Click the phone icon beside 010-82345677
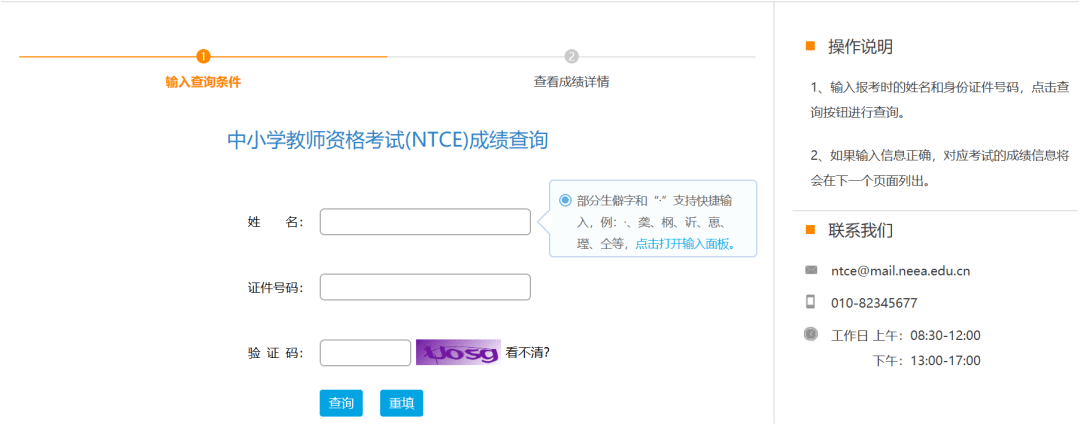 point(811,302)
